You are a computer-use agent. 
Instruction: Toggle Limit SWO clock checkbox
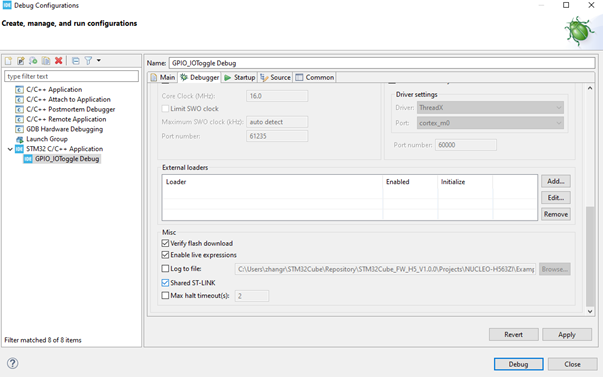[165, 109]
